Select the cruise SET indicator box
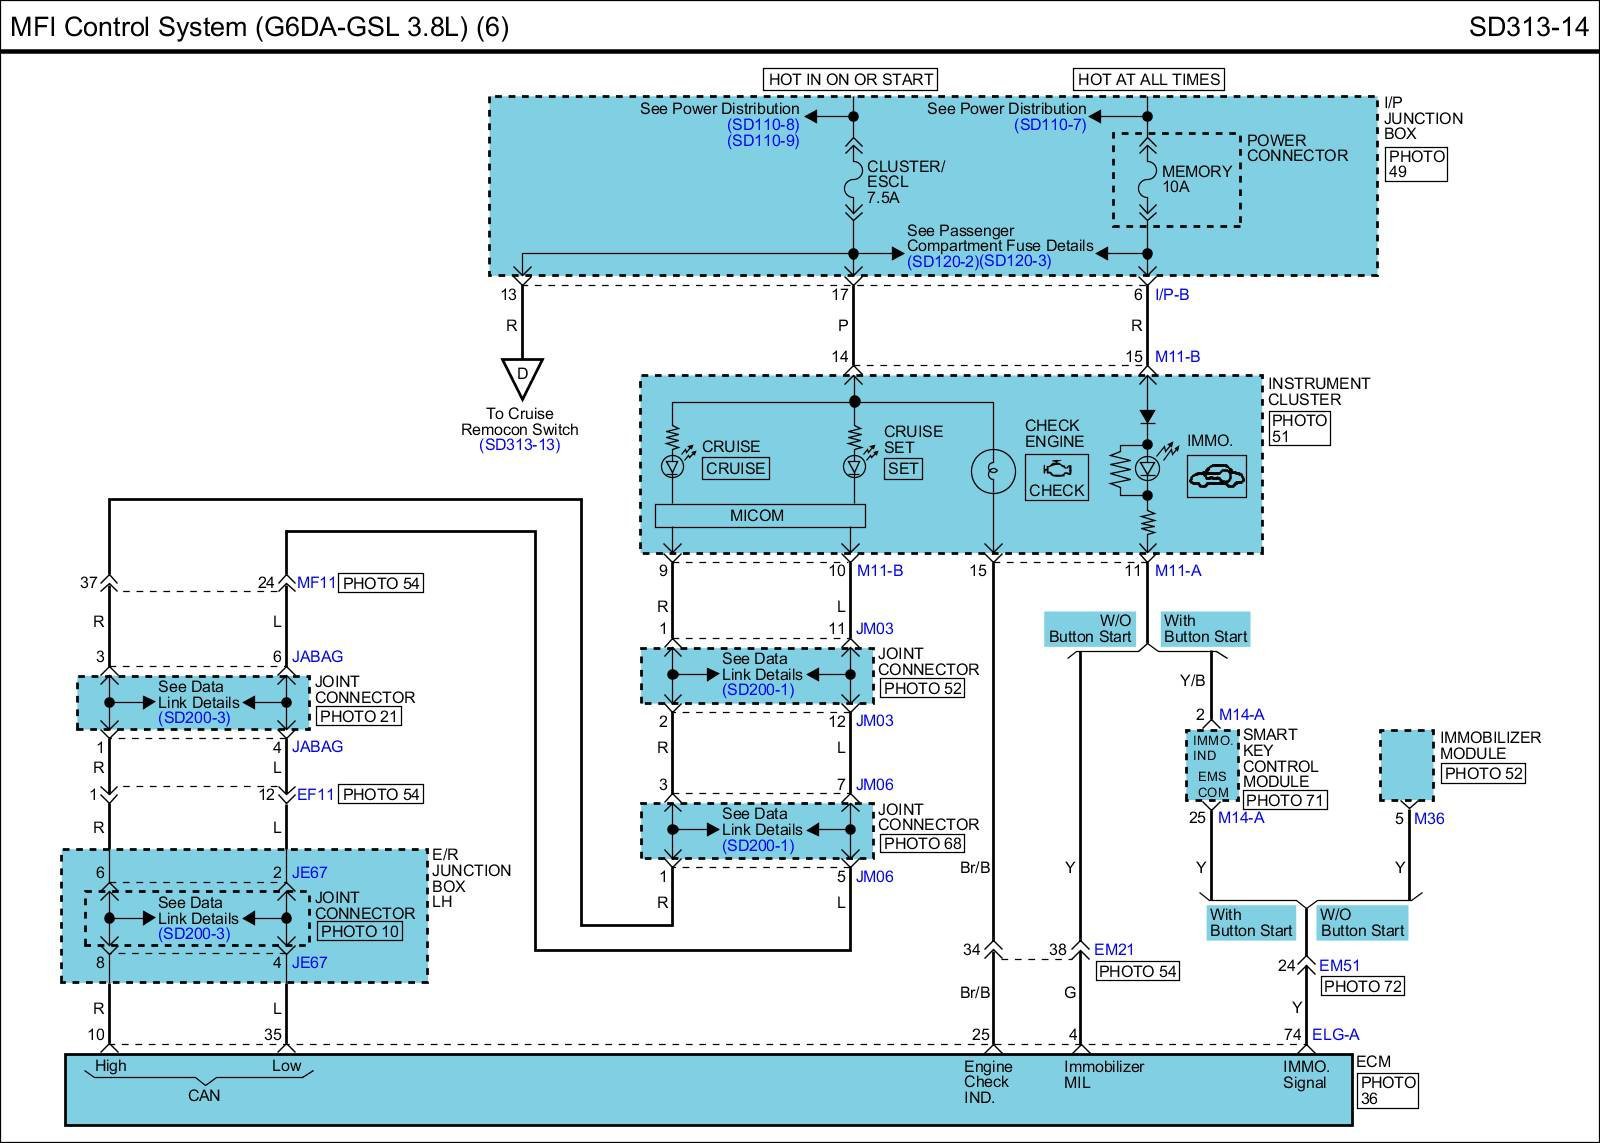 point(902,468)
